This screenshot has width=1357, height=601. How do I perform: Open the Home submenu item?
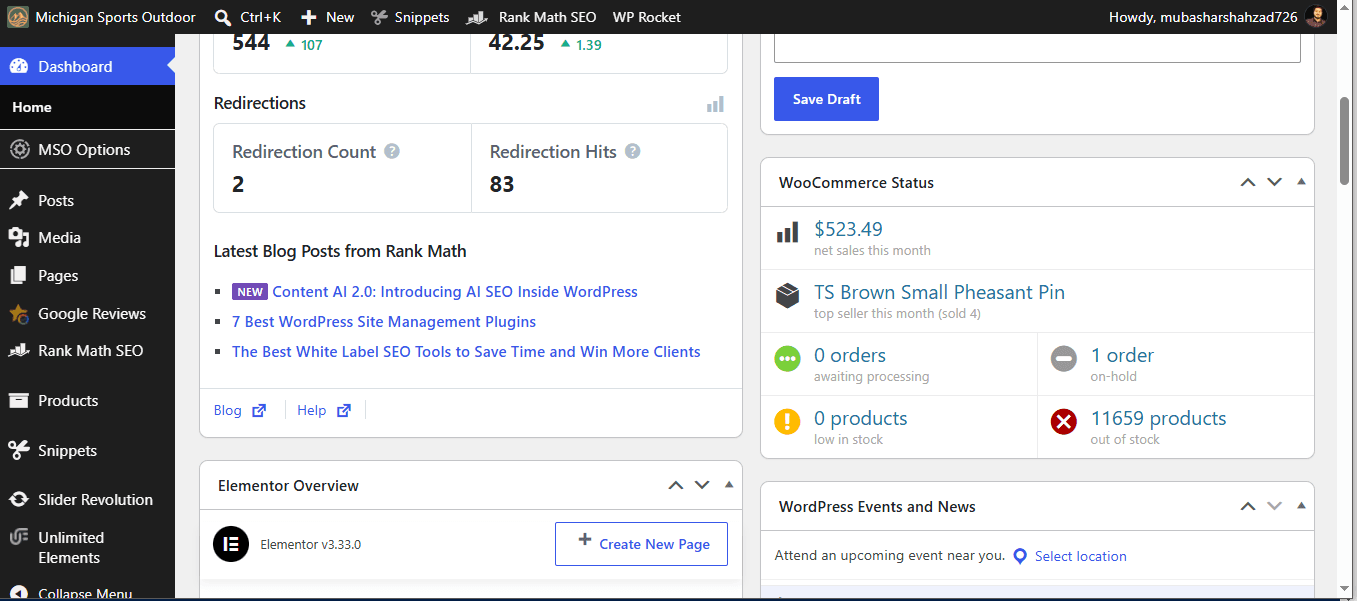(x=87, y=107)
